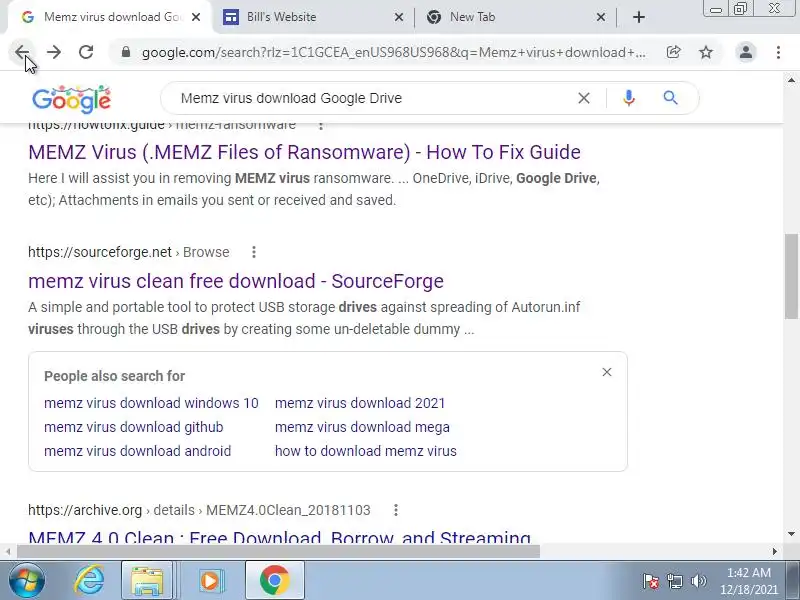The height and width of the screenshot is (600, 800).
Task: Open options for the sourceforge.net result
Action: coord(254,252)
